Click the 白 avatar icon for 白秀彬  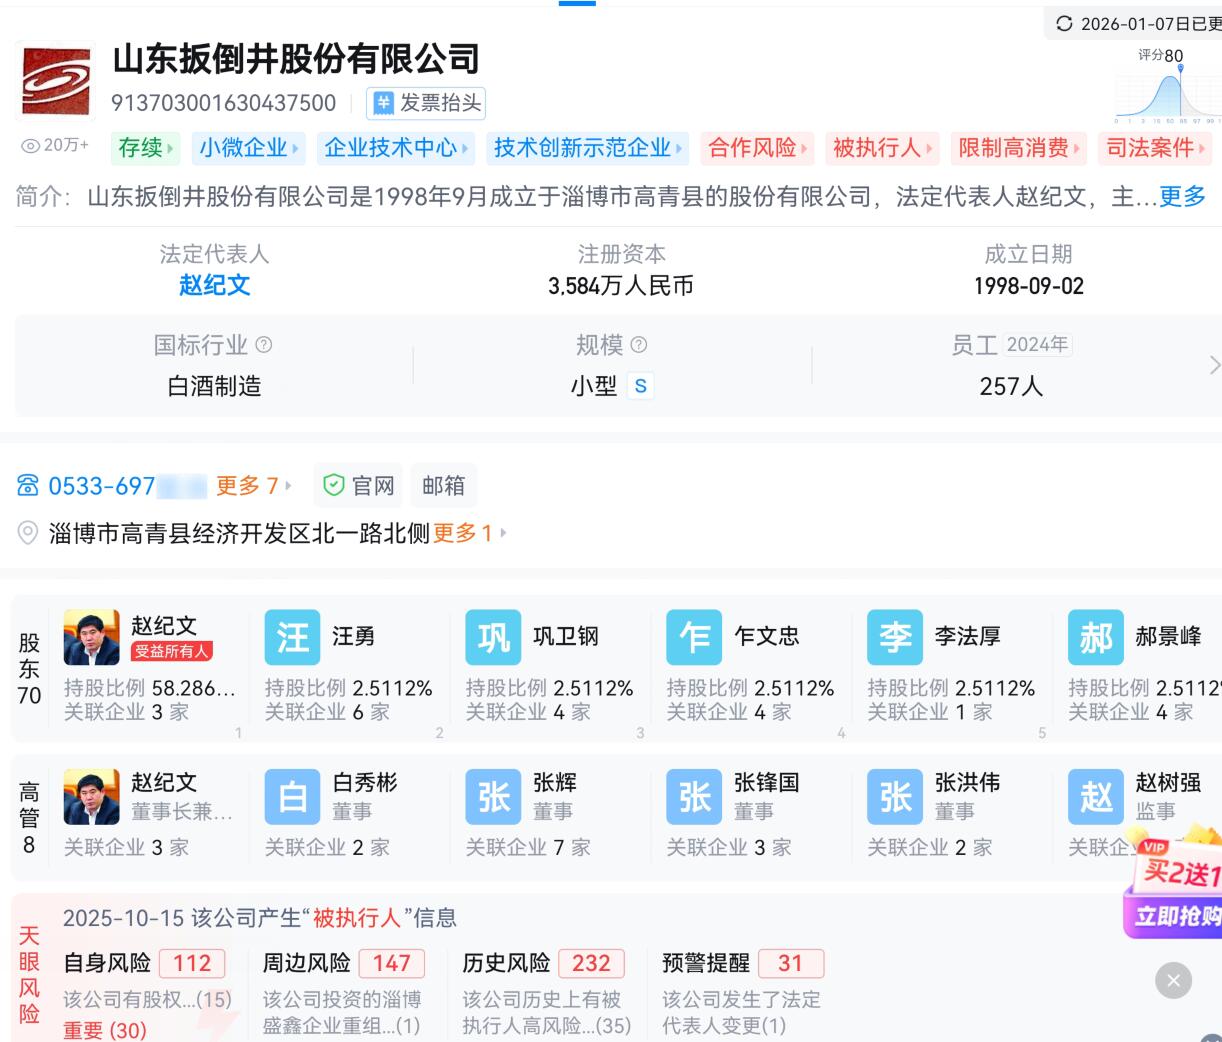(292, 797)
